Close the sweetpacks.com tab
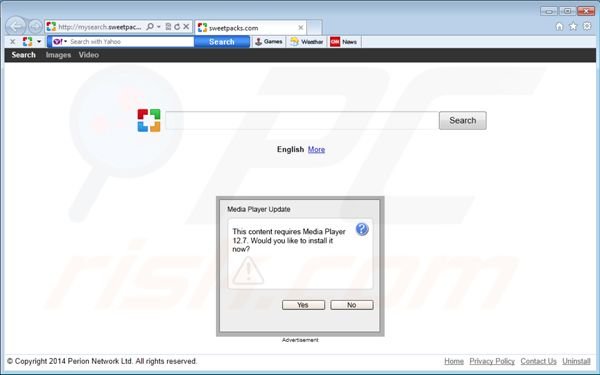Viewport: 600px width, 375px height. (x=300, y=28)
